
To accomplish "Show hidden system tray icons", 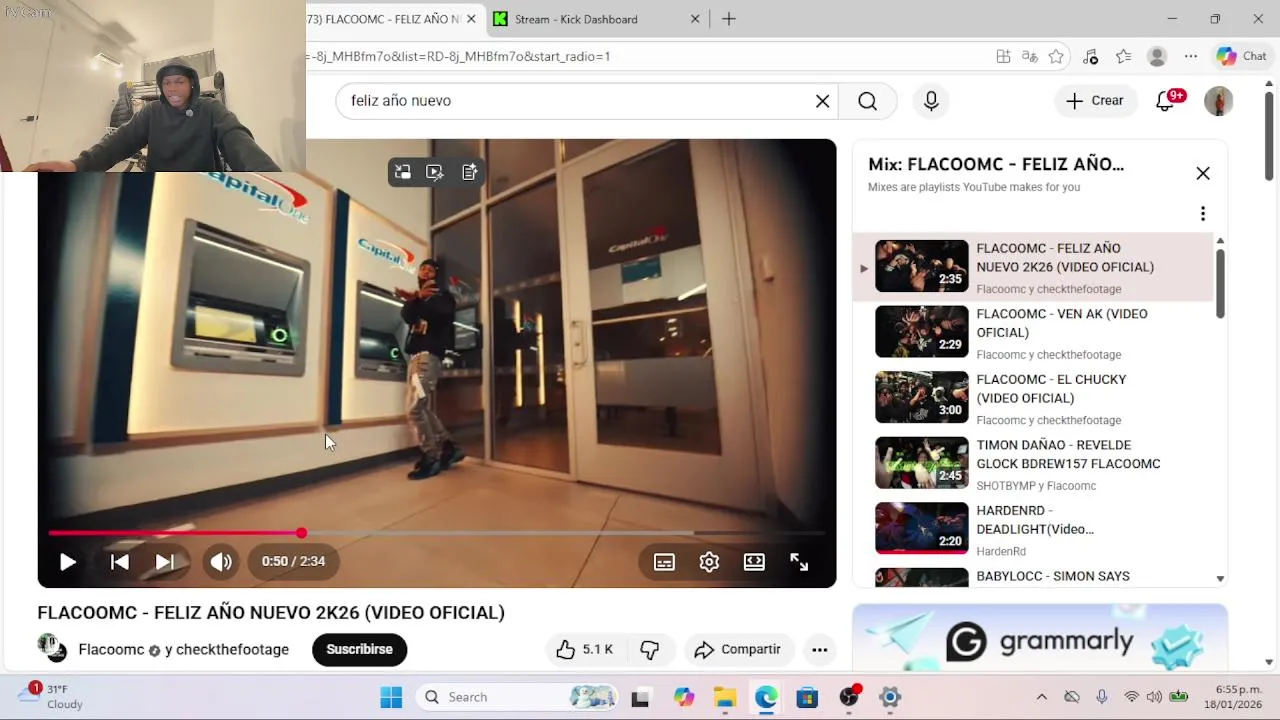I will tap(1041, 697).
